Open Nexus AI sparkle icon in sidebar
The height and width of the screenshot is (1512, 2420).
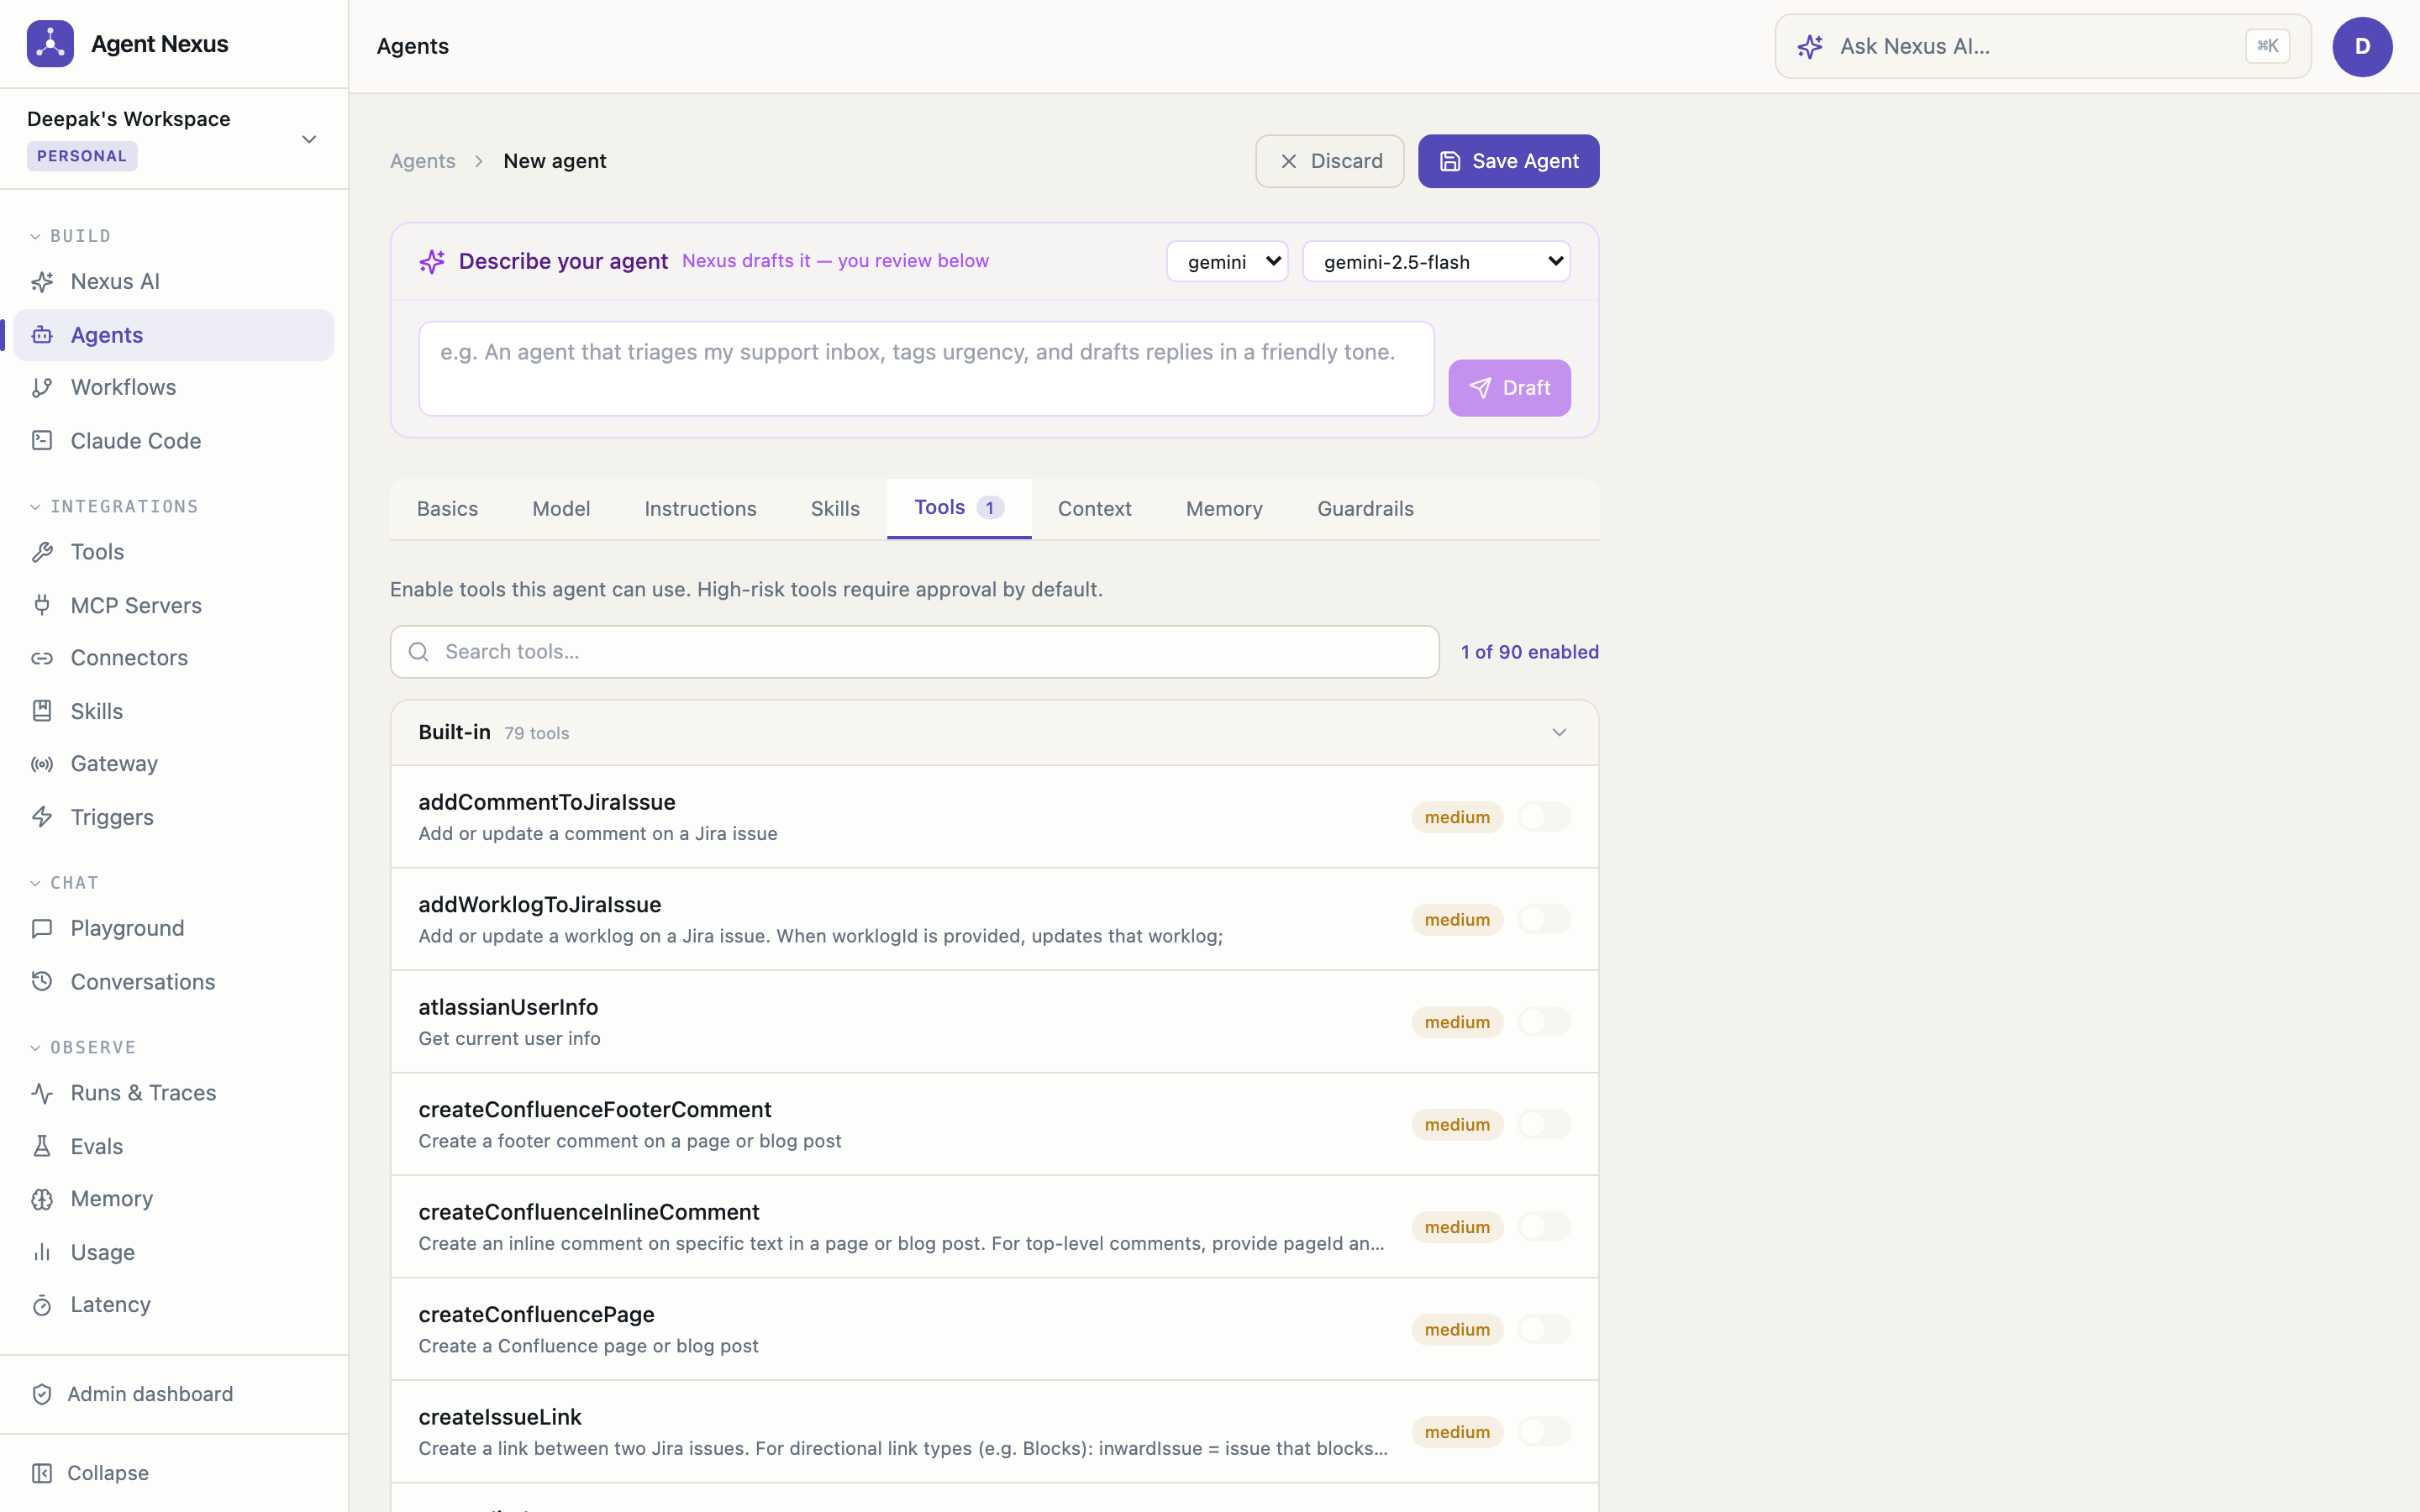click(42, 282)
